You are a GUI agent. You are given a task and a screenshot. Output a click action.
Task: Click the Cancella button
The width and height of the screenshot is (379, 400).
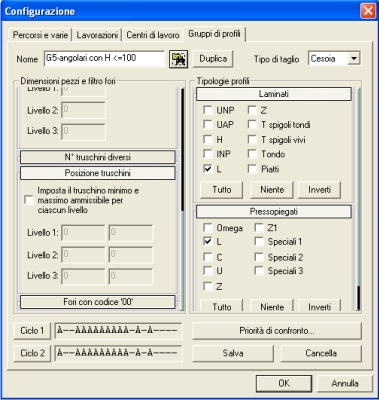tap(321, 353)
